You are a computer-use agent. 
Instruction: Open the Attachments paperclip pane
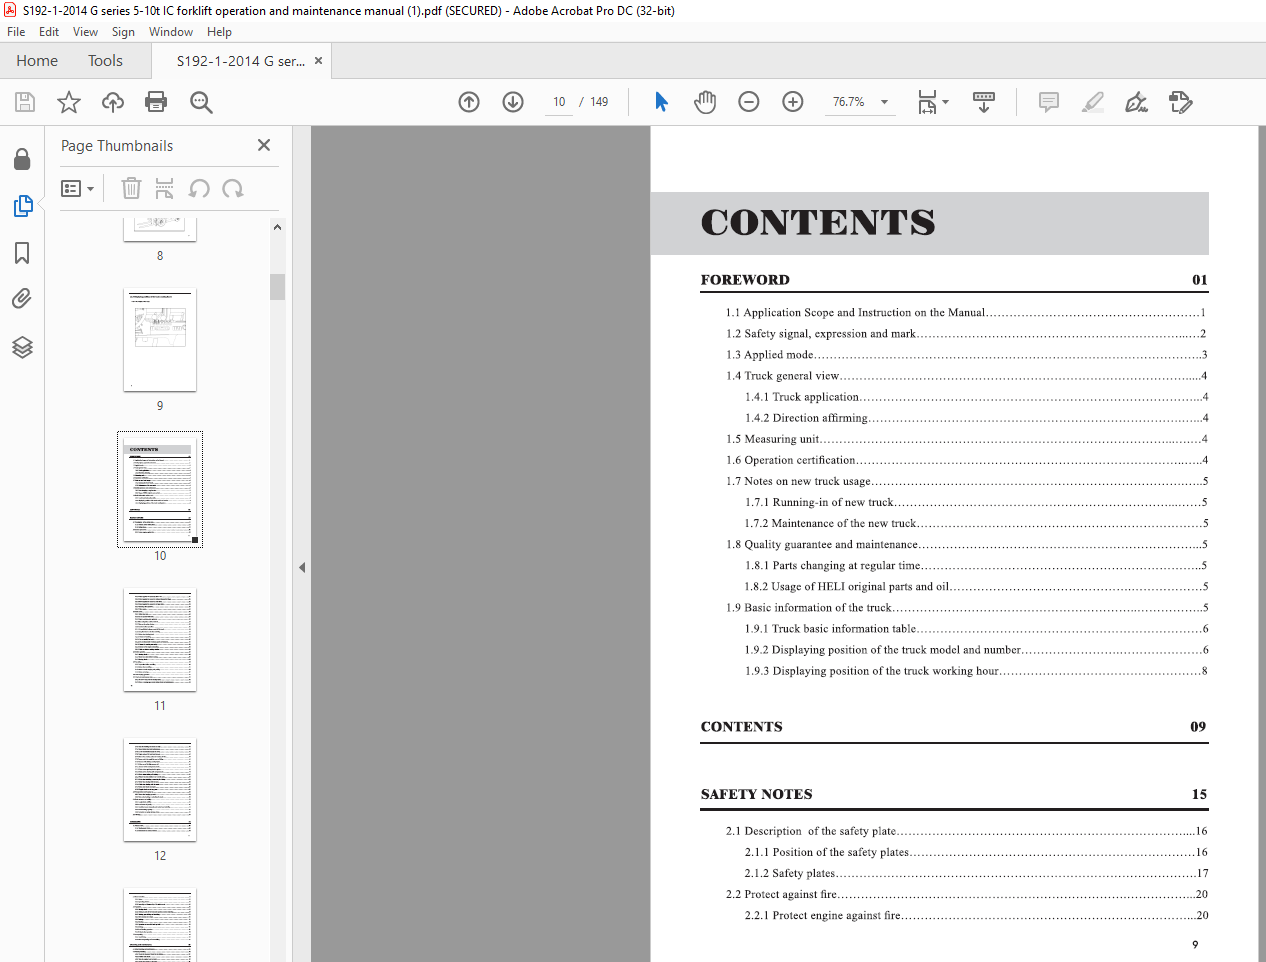point(22,299)
